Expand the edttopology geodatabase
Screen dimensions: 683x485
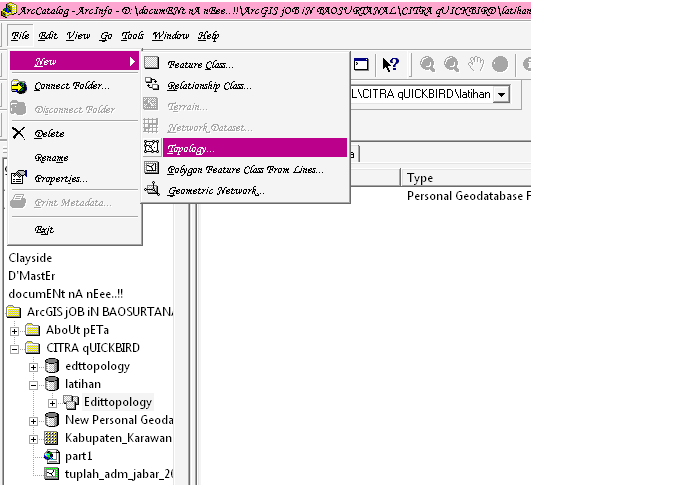(x=34, y=367)
